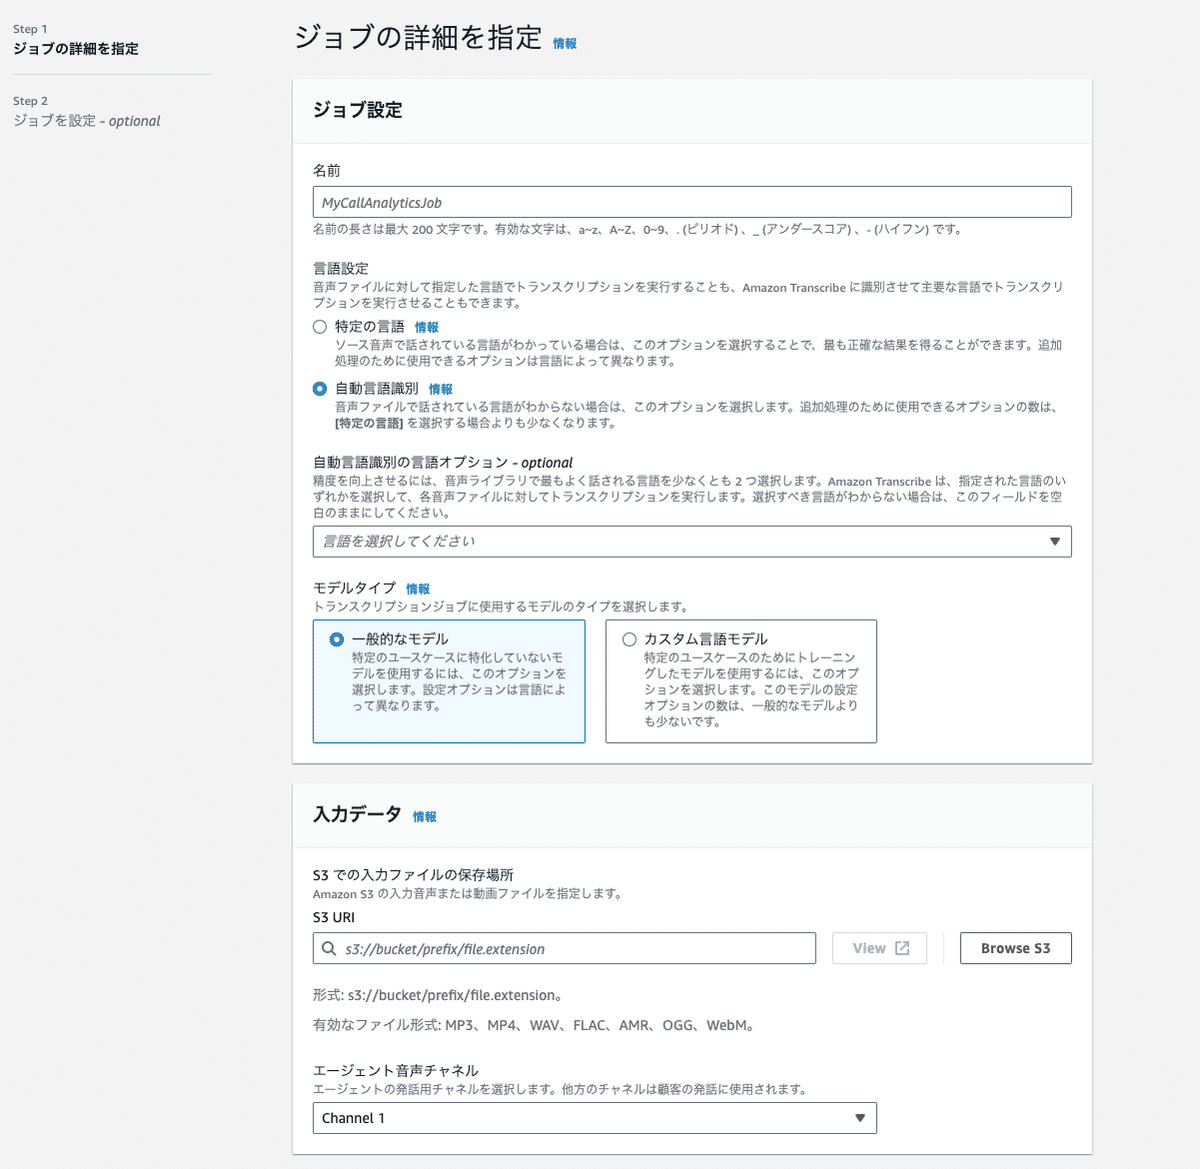Open the 情報 link next to 自動言語識別

click(441, 389)
